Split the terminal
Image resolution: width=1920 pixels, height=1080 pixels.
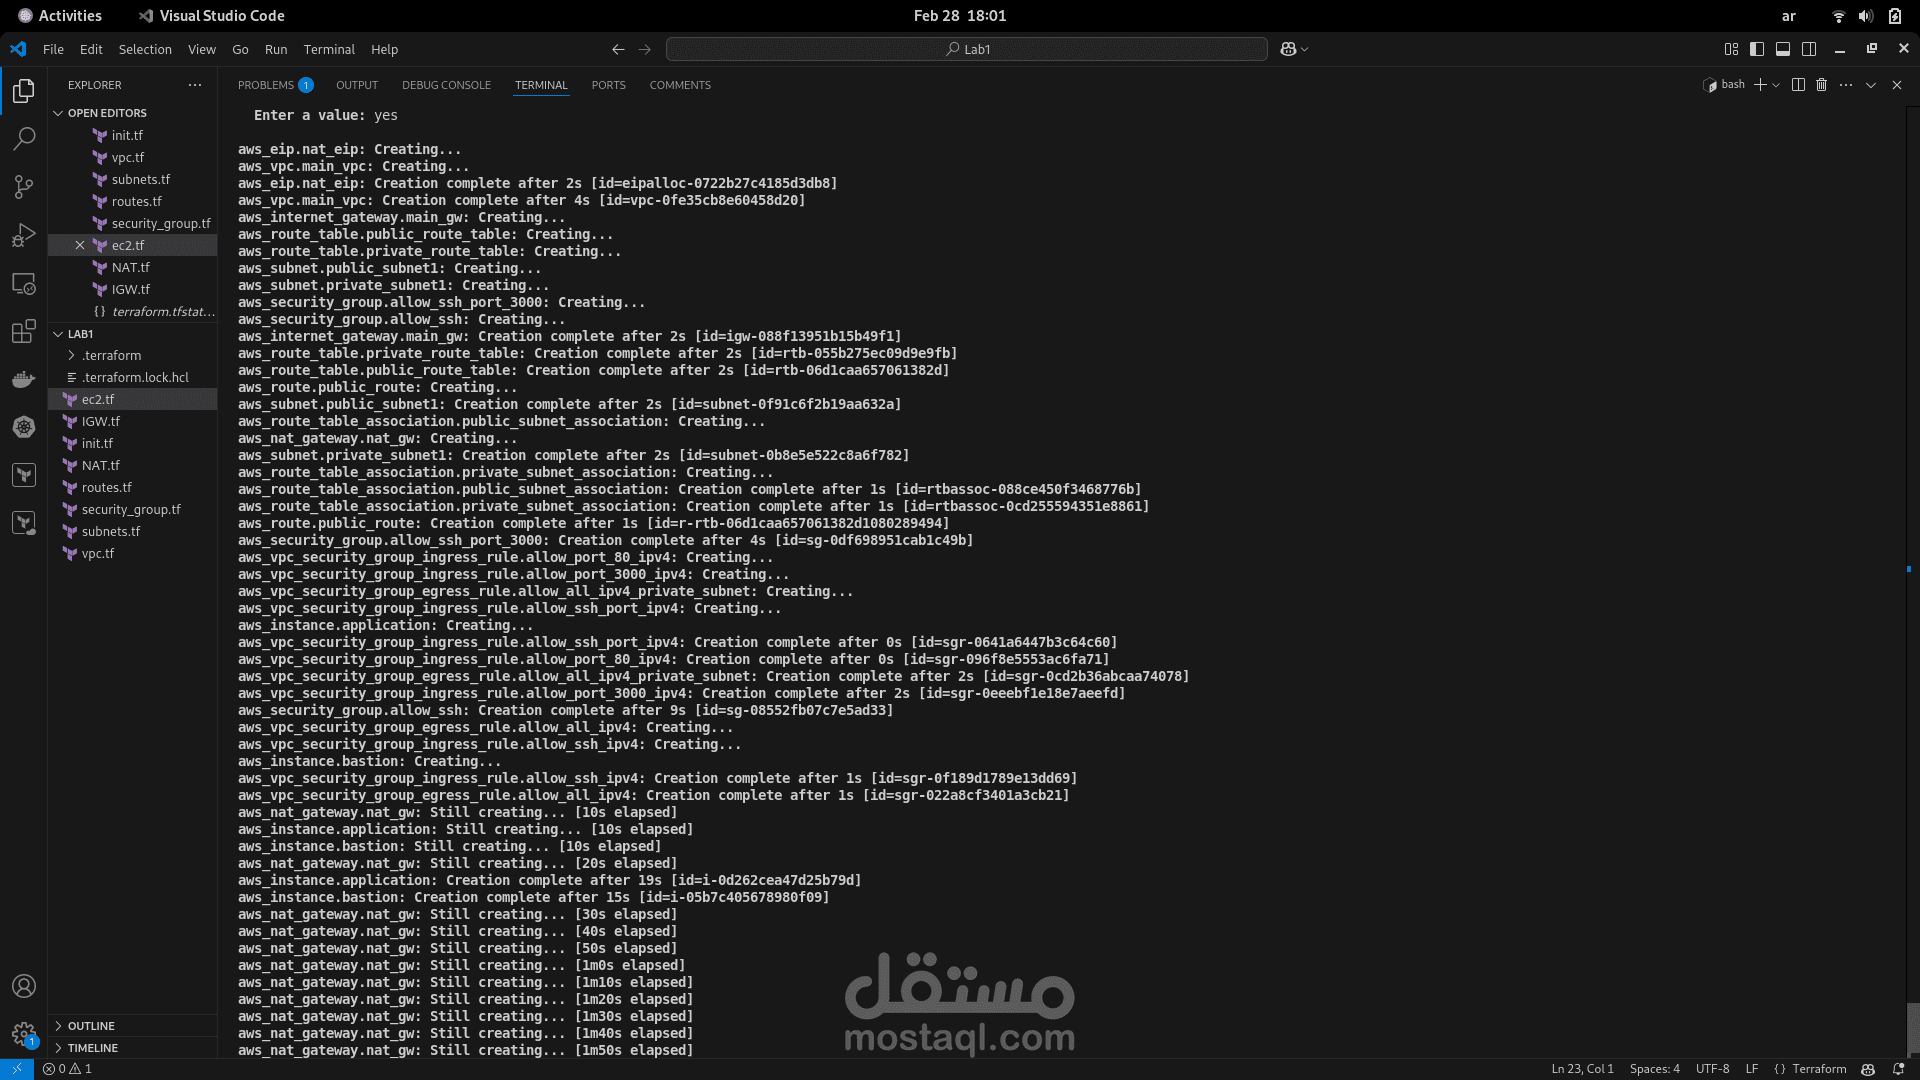1798,85
